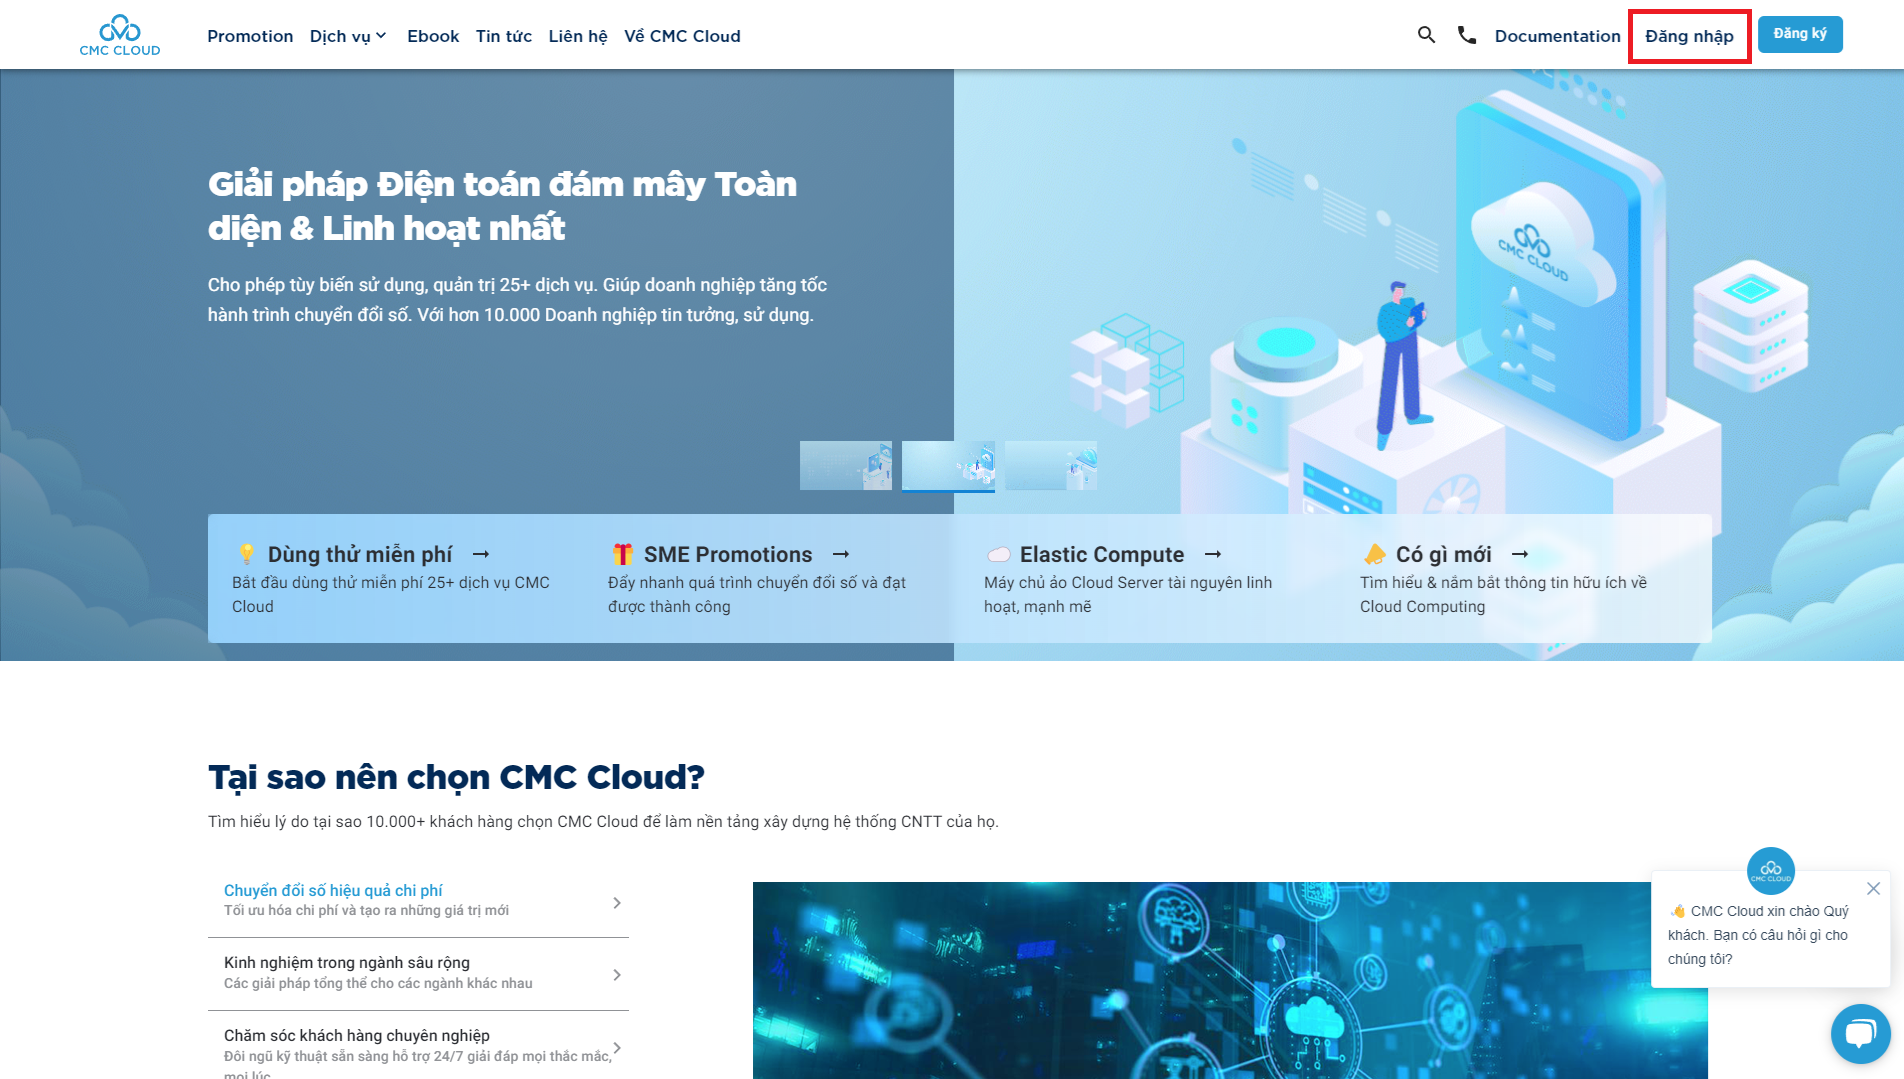
Task: Click the chat greeting message text
Action: [1758, 935]
